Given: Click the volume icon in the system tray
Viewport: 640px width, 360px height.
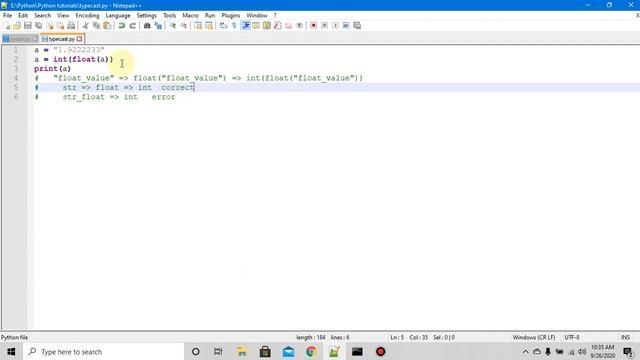Looking at the screenshot, I should click(582, 352).
